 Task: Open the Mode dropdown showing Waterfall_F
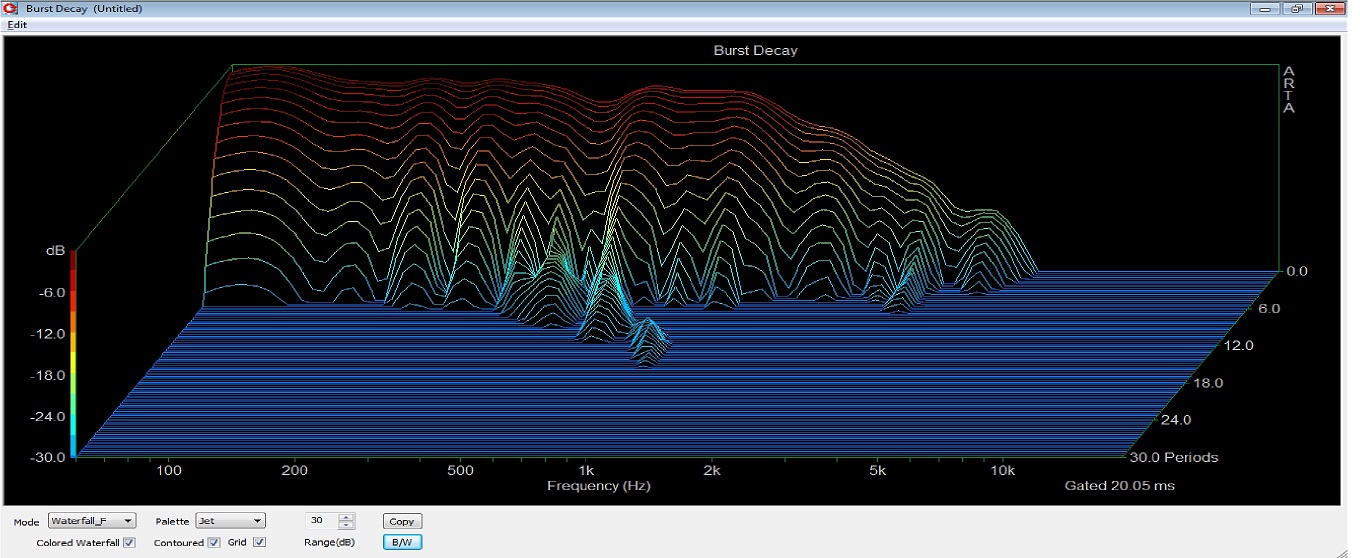91,521
